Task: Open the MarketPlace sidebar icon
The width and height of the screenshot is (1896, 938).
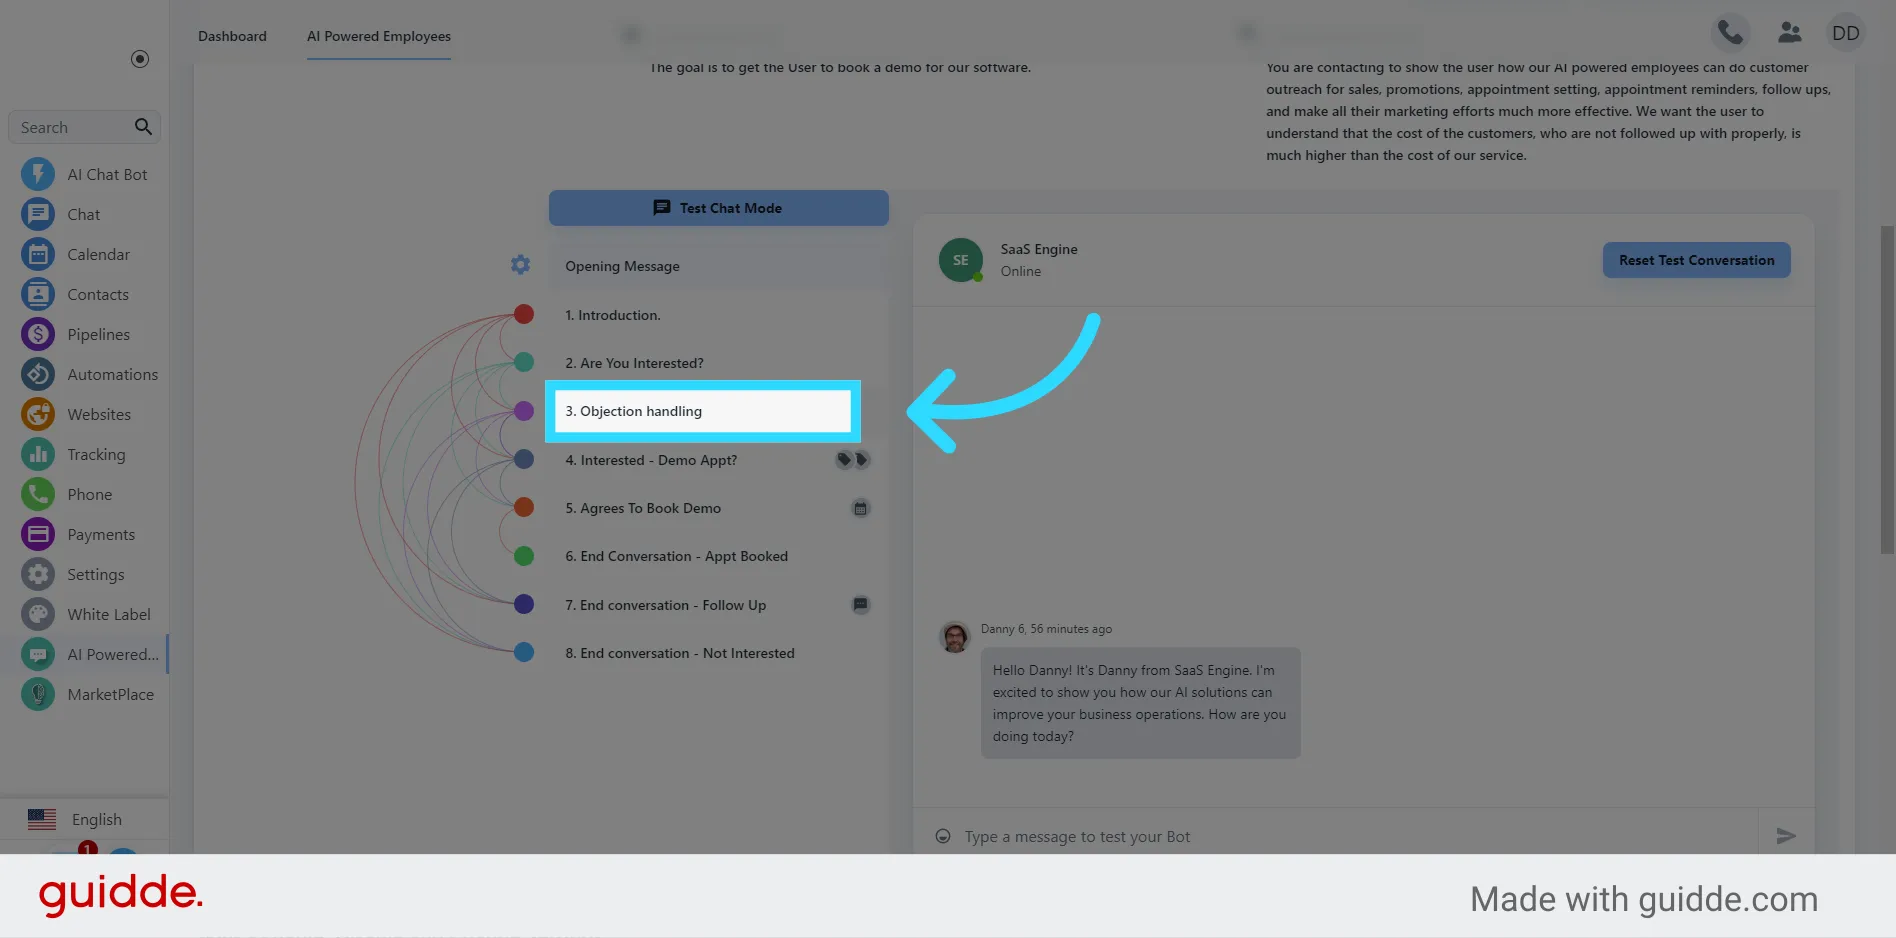Action: coord(38,694)
